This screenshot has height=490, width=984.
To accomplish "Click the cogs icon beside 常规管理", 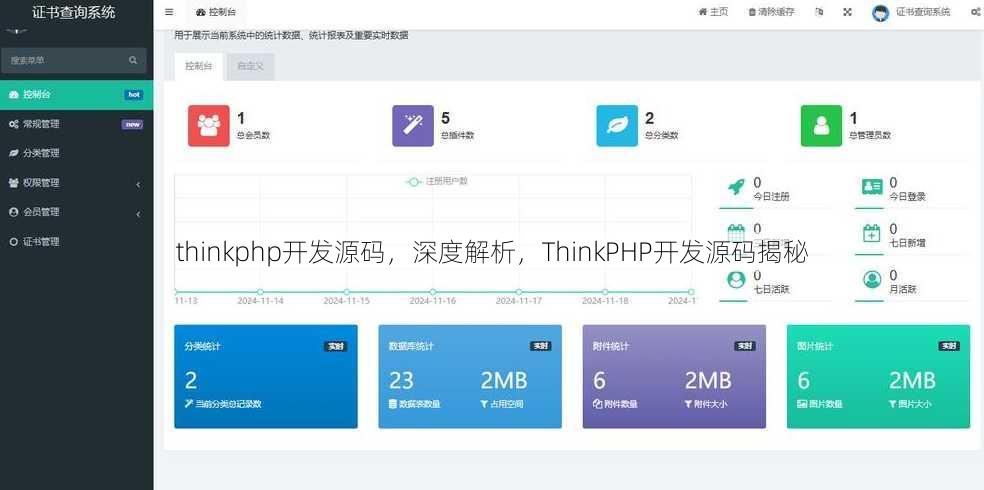I will [13, 124].
